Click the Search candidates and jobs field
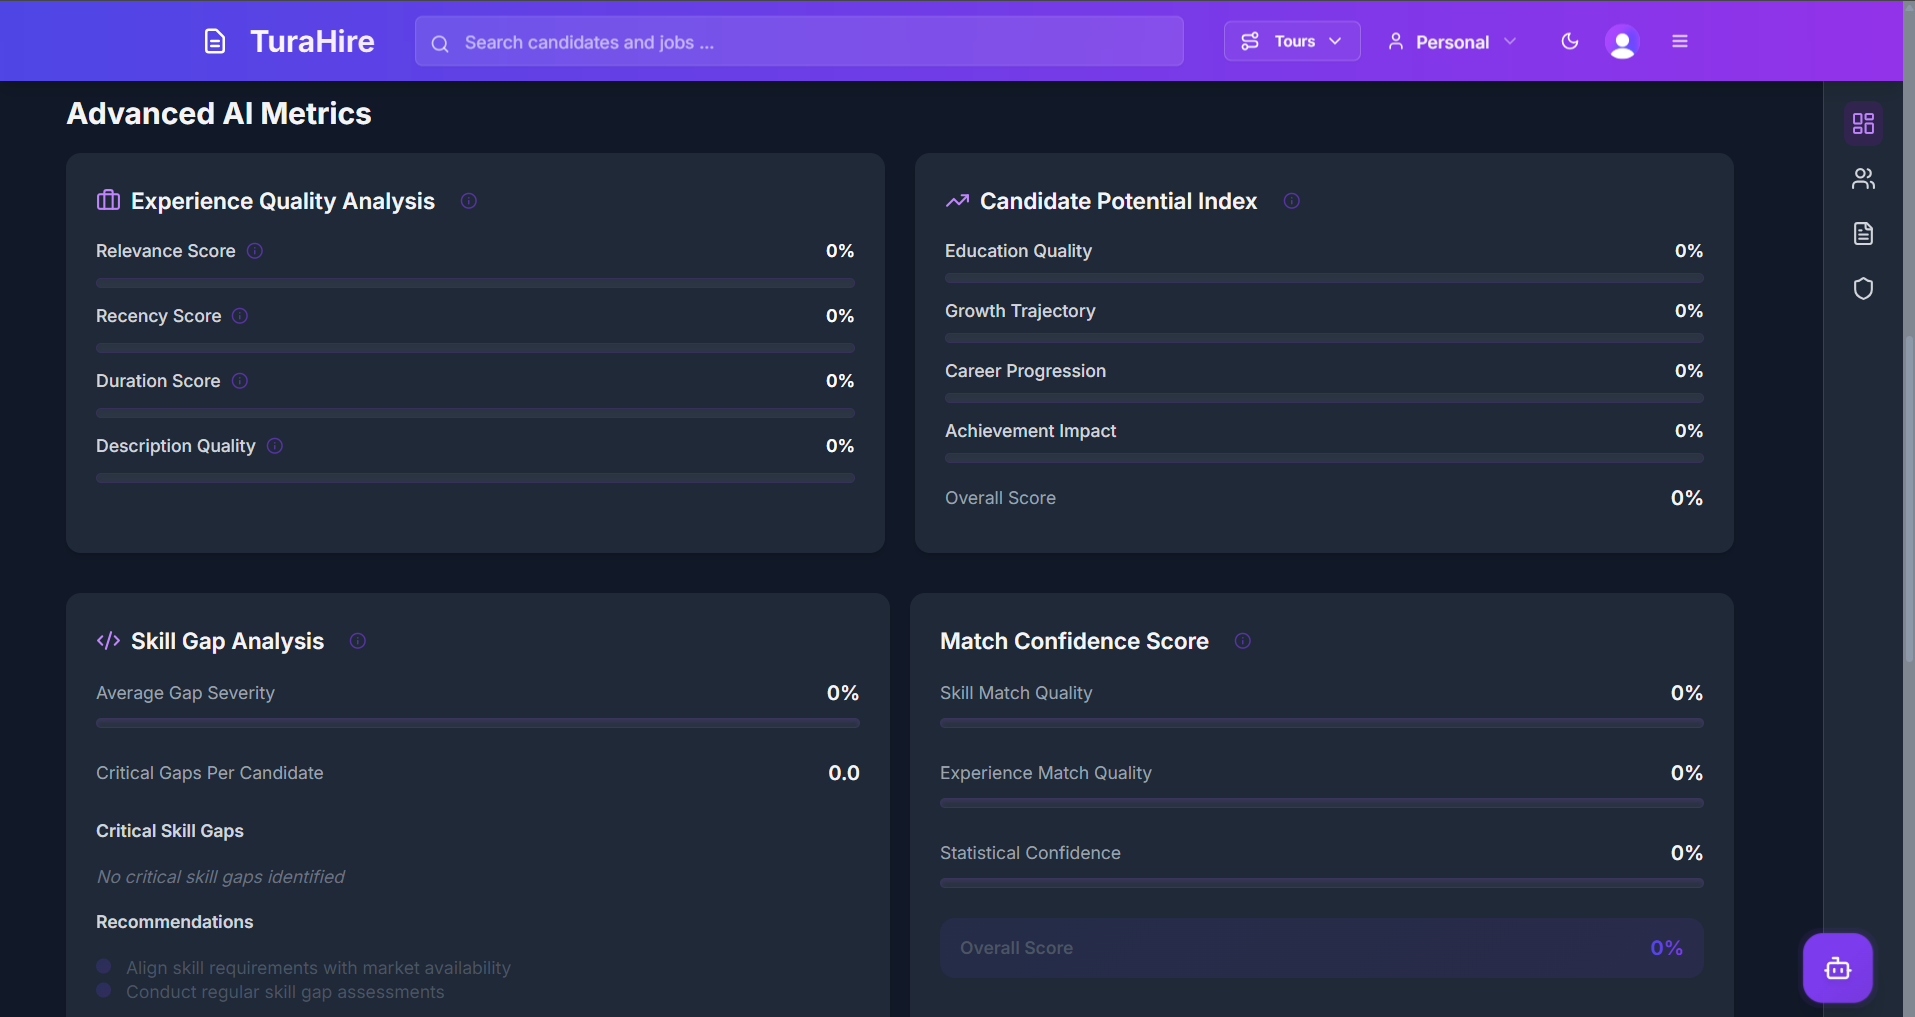This screenshot has height=1017, width=1915. [x=799, y=42]
